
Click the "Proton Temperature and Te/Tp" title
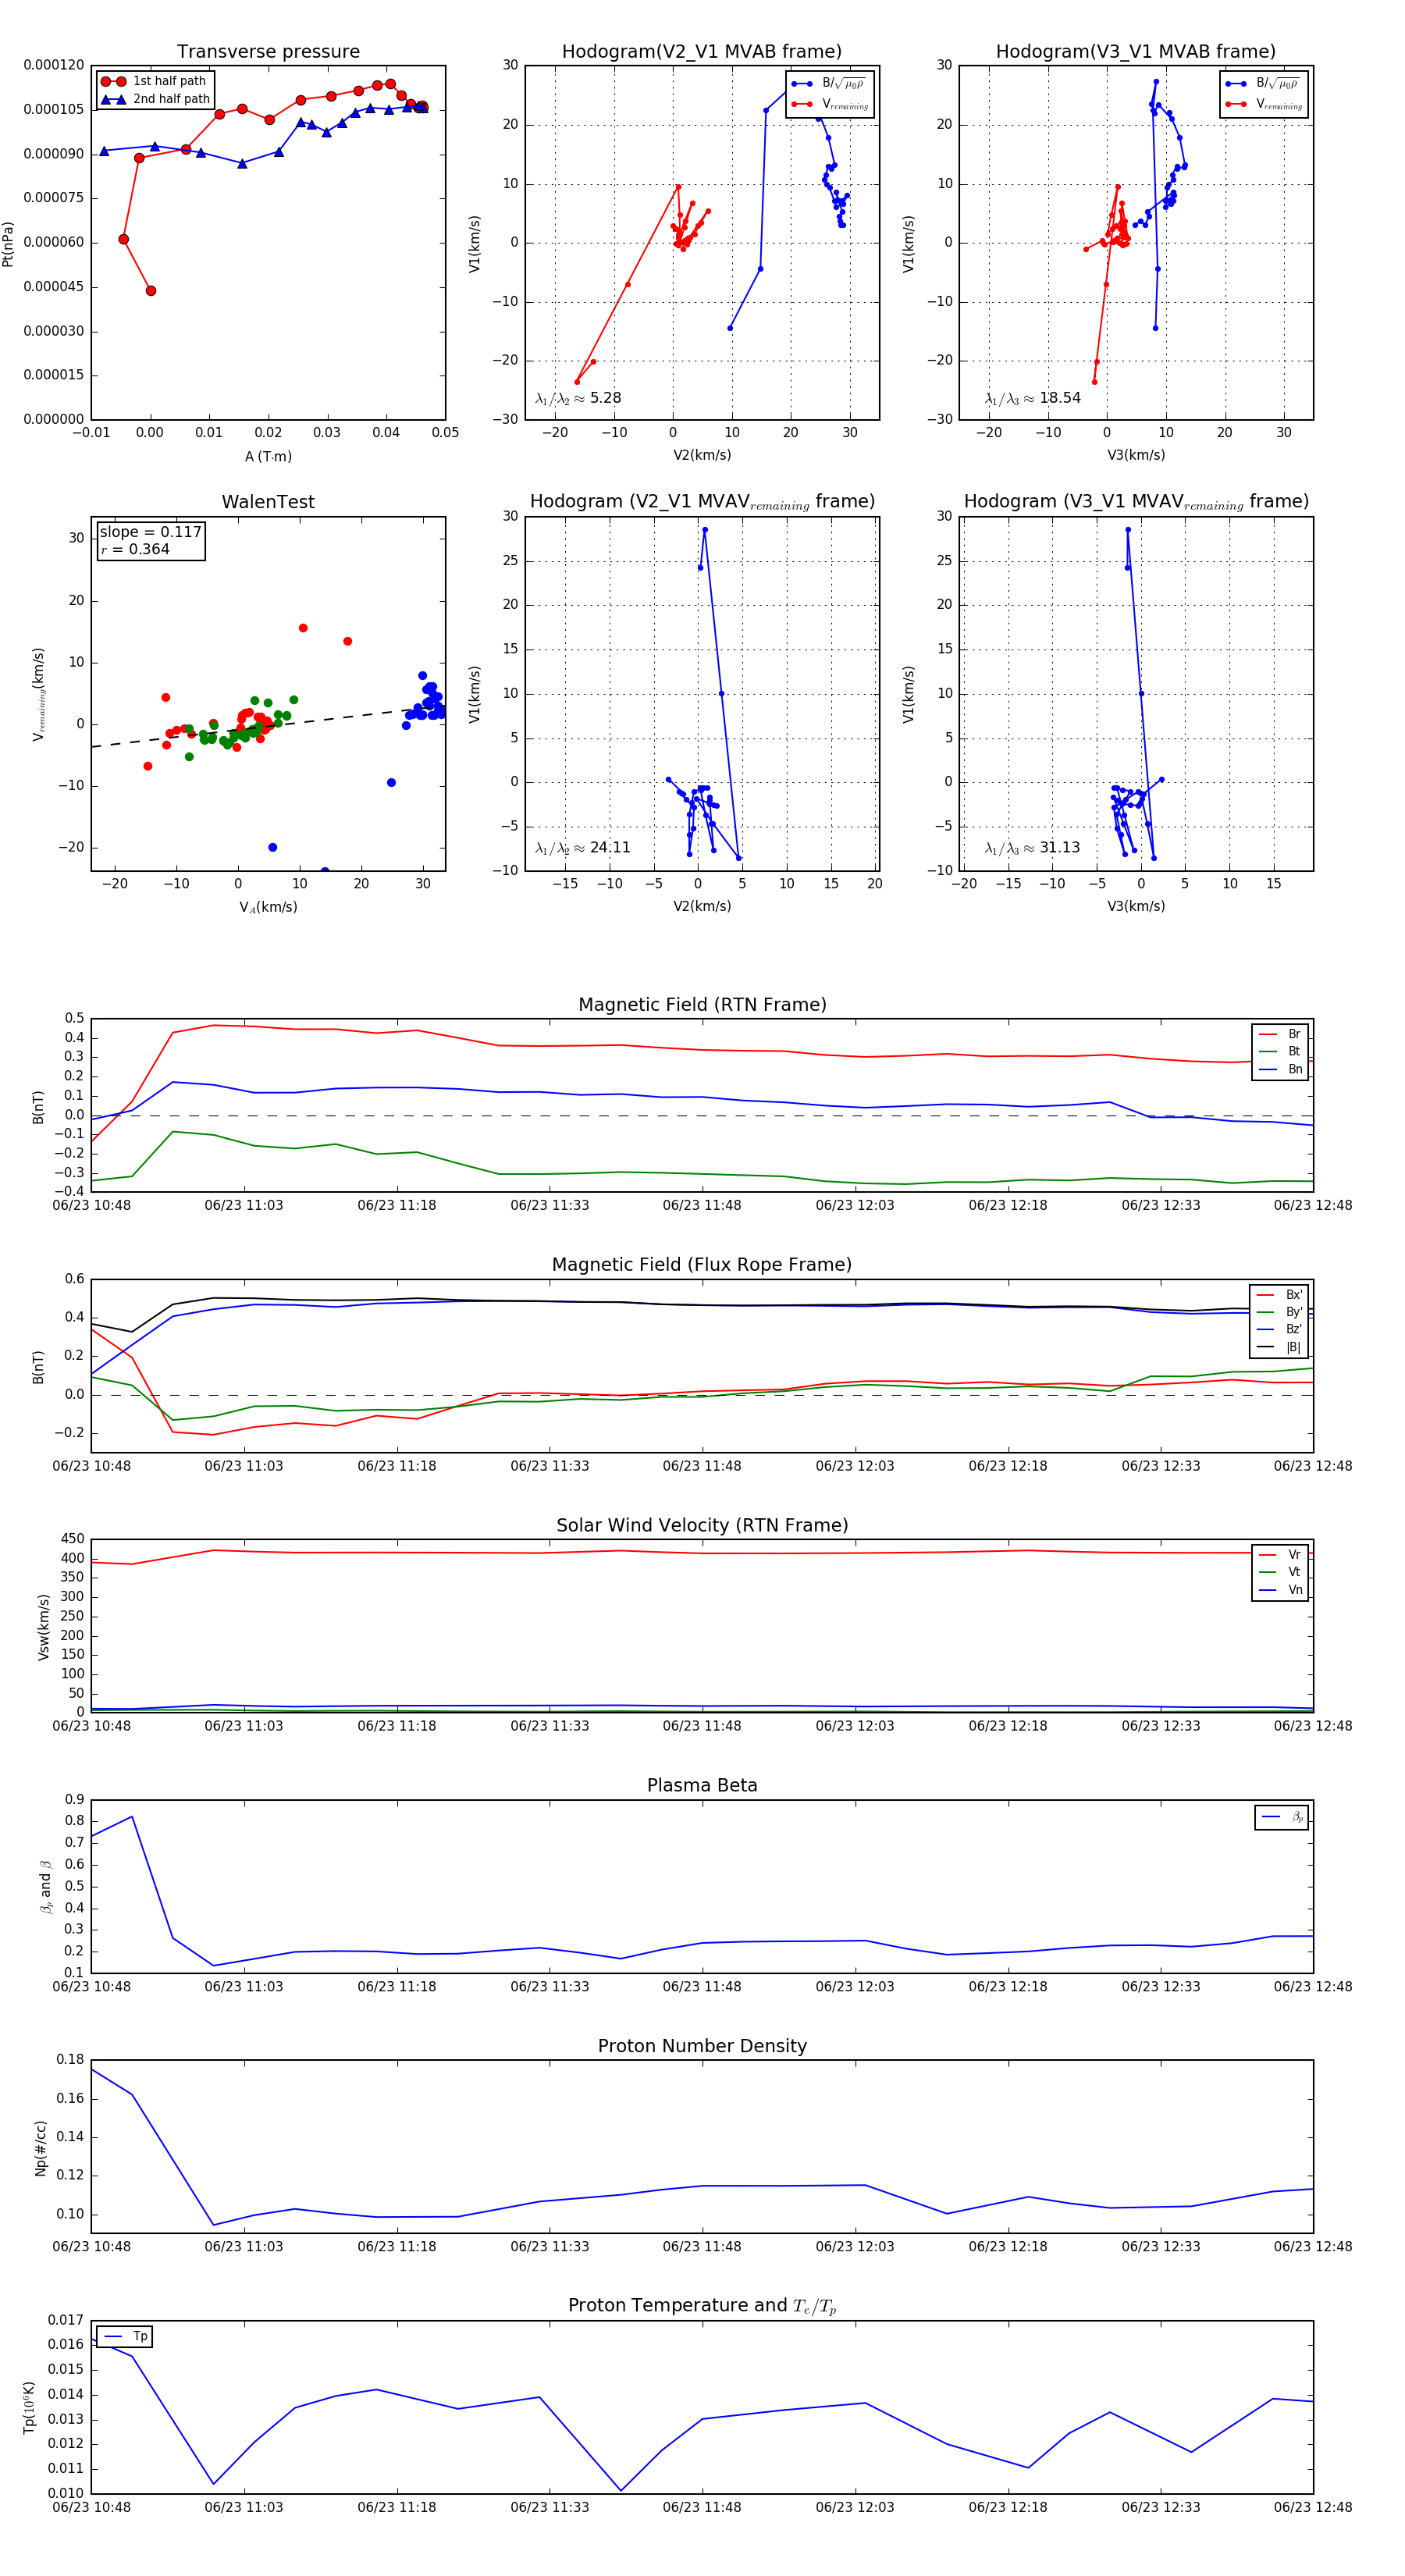click(x=702, y=2306)
